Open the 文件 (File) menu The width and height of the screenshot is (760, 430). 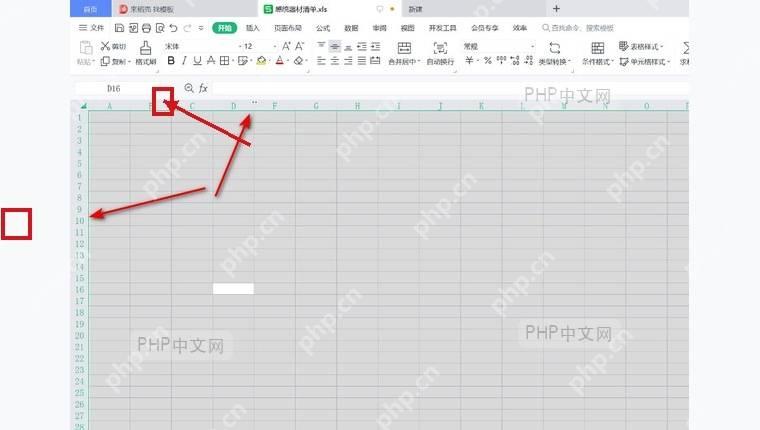(x=92, y=28)
